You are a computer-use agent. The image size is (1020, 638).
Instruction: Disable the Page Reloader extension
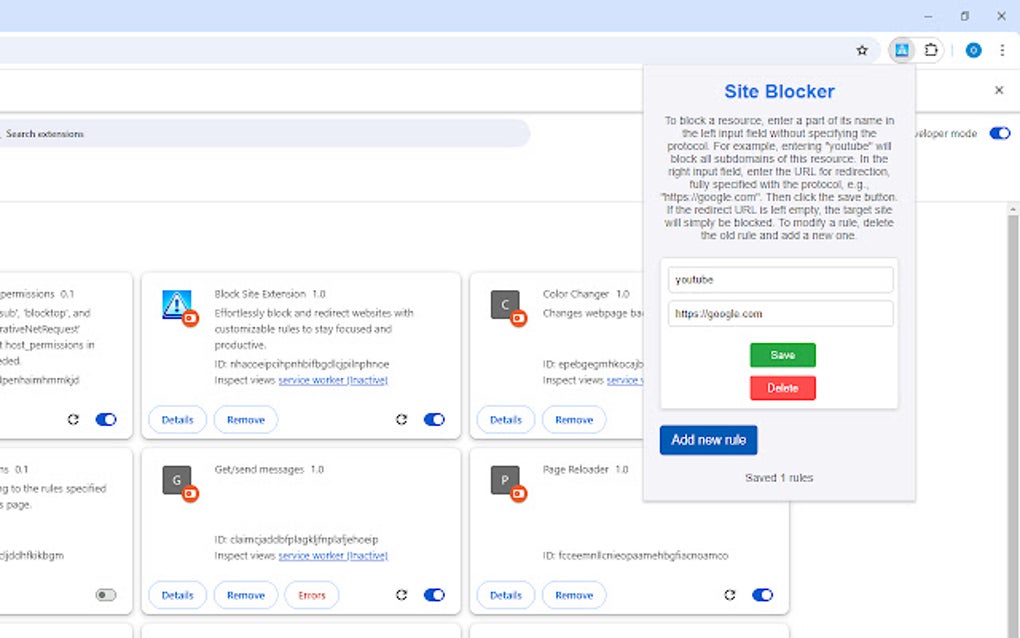click(x=762, y=595)
